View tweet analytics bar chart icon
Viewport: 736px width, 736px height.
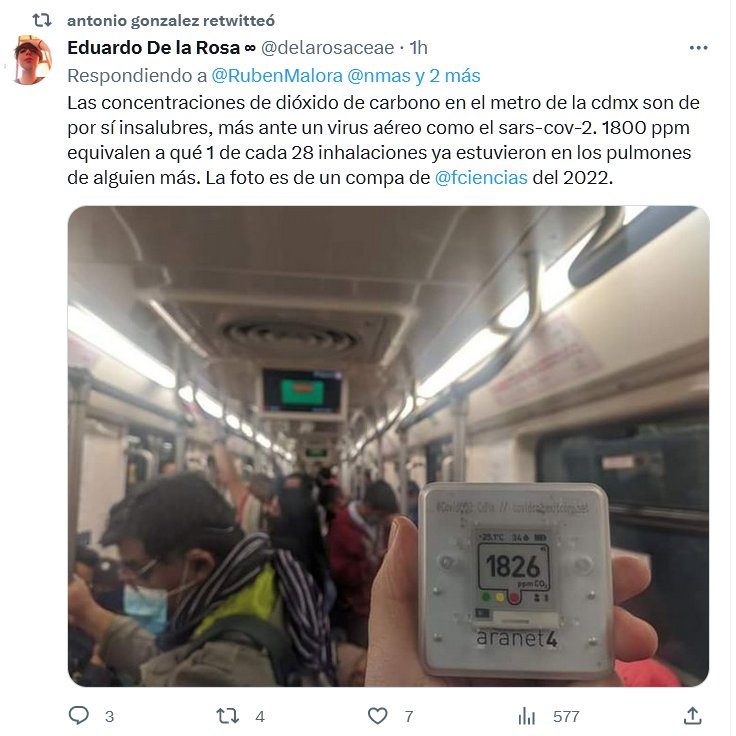click(x=527, y=716)
